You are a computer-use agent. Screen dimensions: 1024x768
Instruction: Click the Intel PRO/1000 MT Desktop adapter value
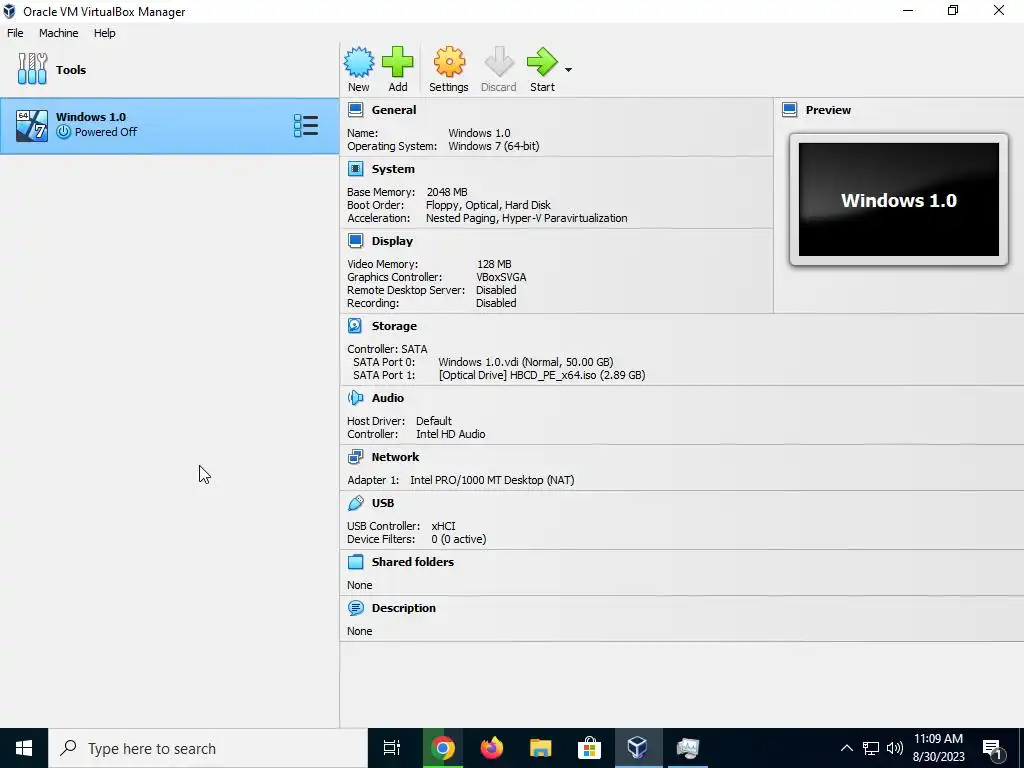coord(492,480)
